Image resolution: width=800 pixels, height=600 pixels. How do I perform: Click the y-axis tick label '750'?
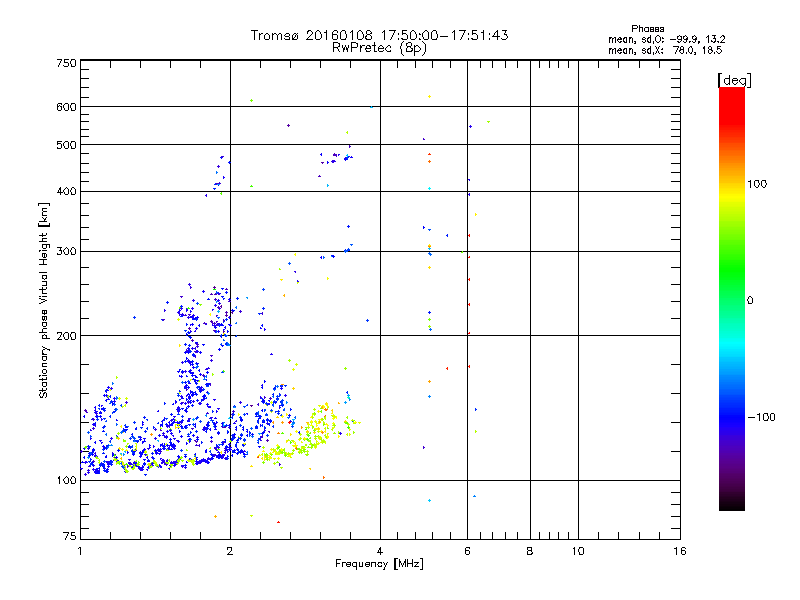click(66, 63)
